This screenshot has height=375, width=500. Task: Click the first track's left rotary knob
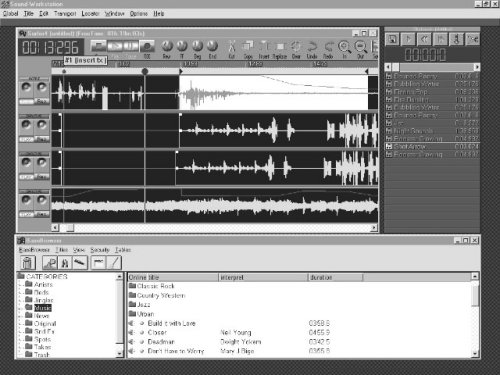point(26,87)
